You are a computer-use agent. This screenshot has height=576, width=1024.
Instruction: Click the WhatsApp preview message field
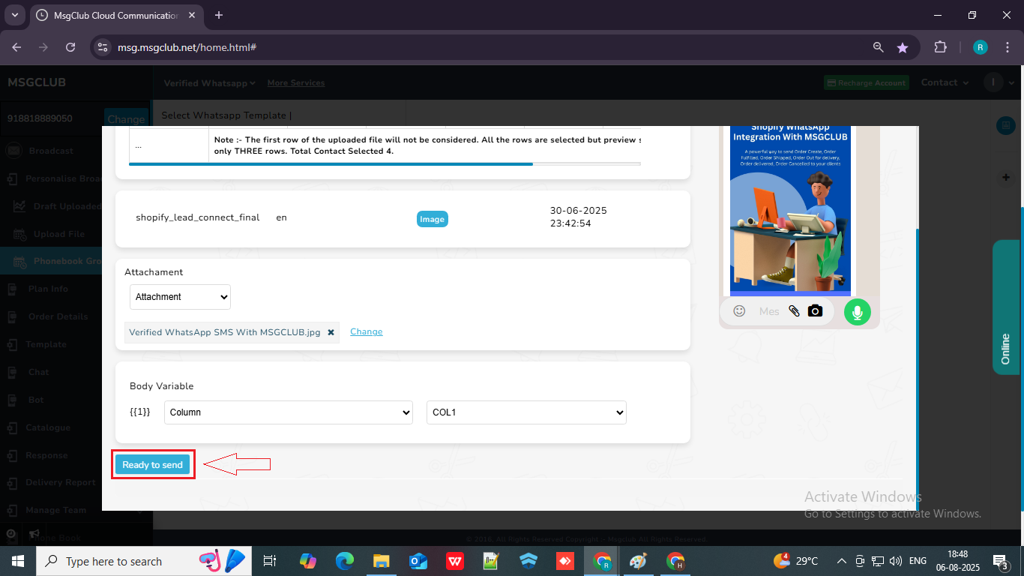tap(769, 312)
